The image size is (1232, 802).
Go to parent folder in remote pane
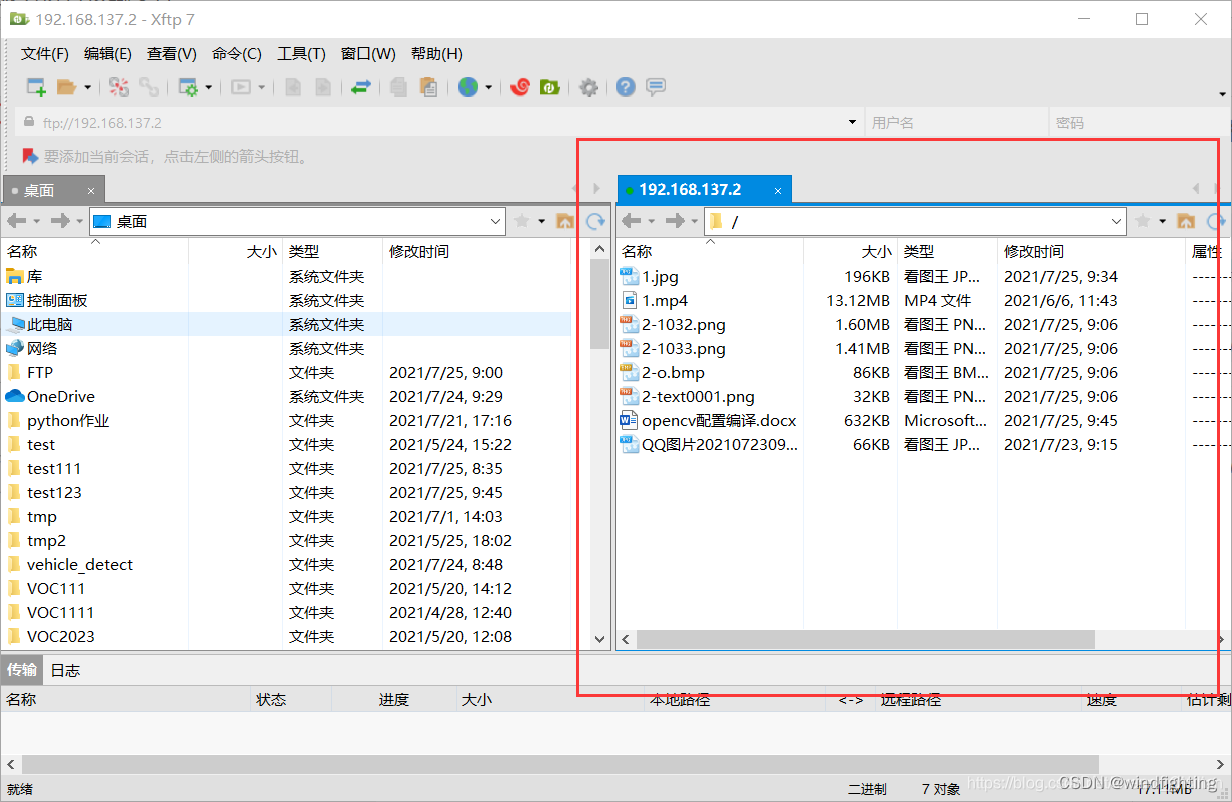(1186, 221)
